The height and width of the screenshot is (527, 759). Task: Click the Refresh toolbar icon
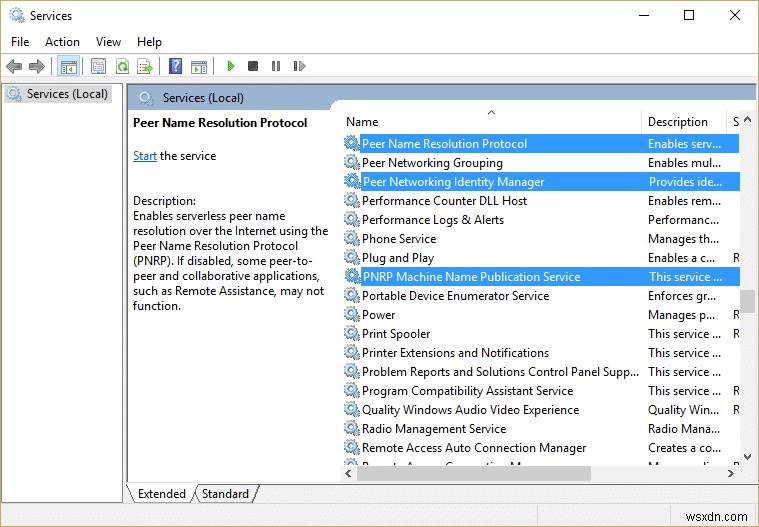pos(122,66)
